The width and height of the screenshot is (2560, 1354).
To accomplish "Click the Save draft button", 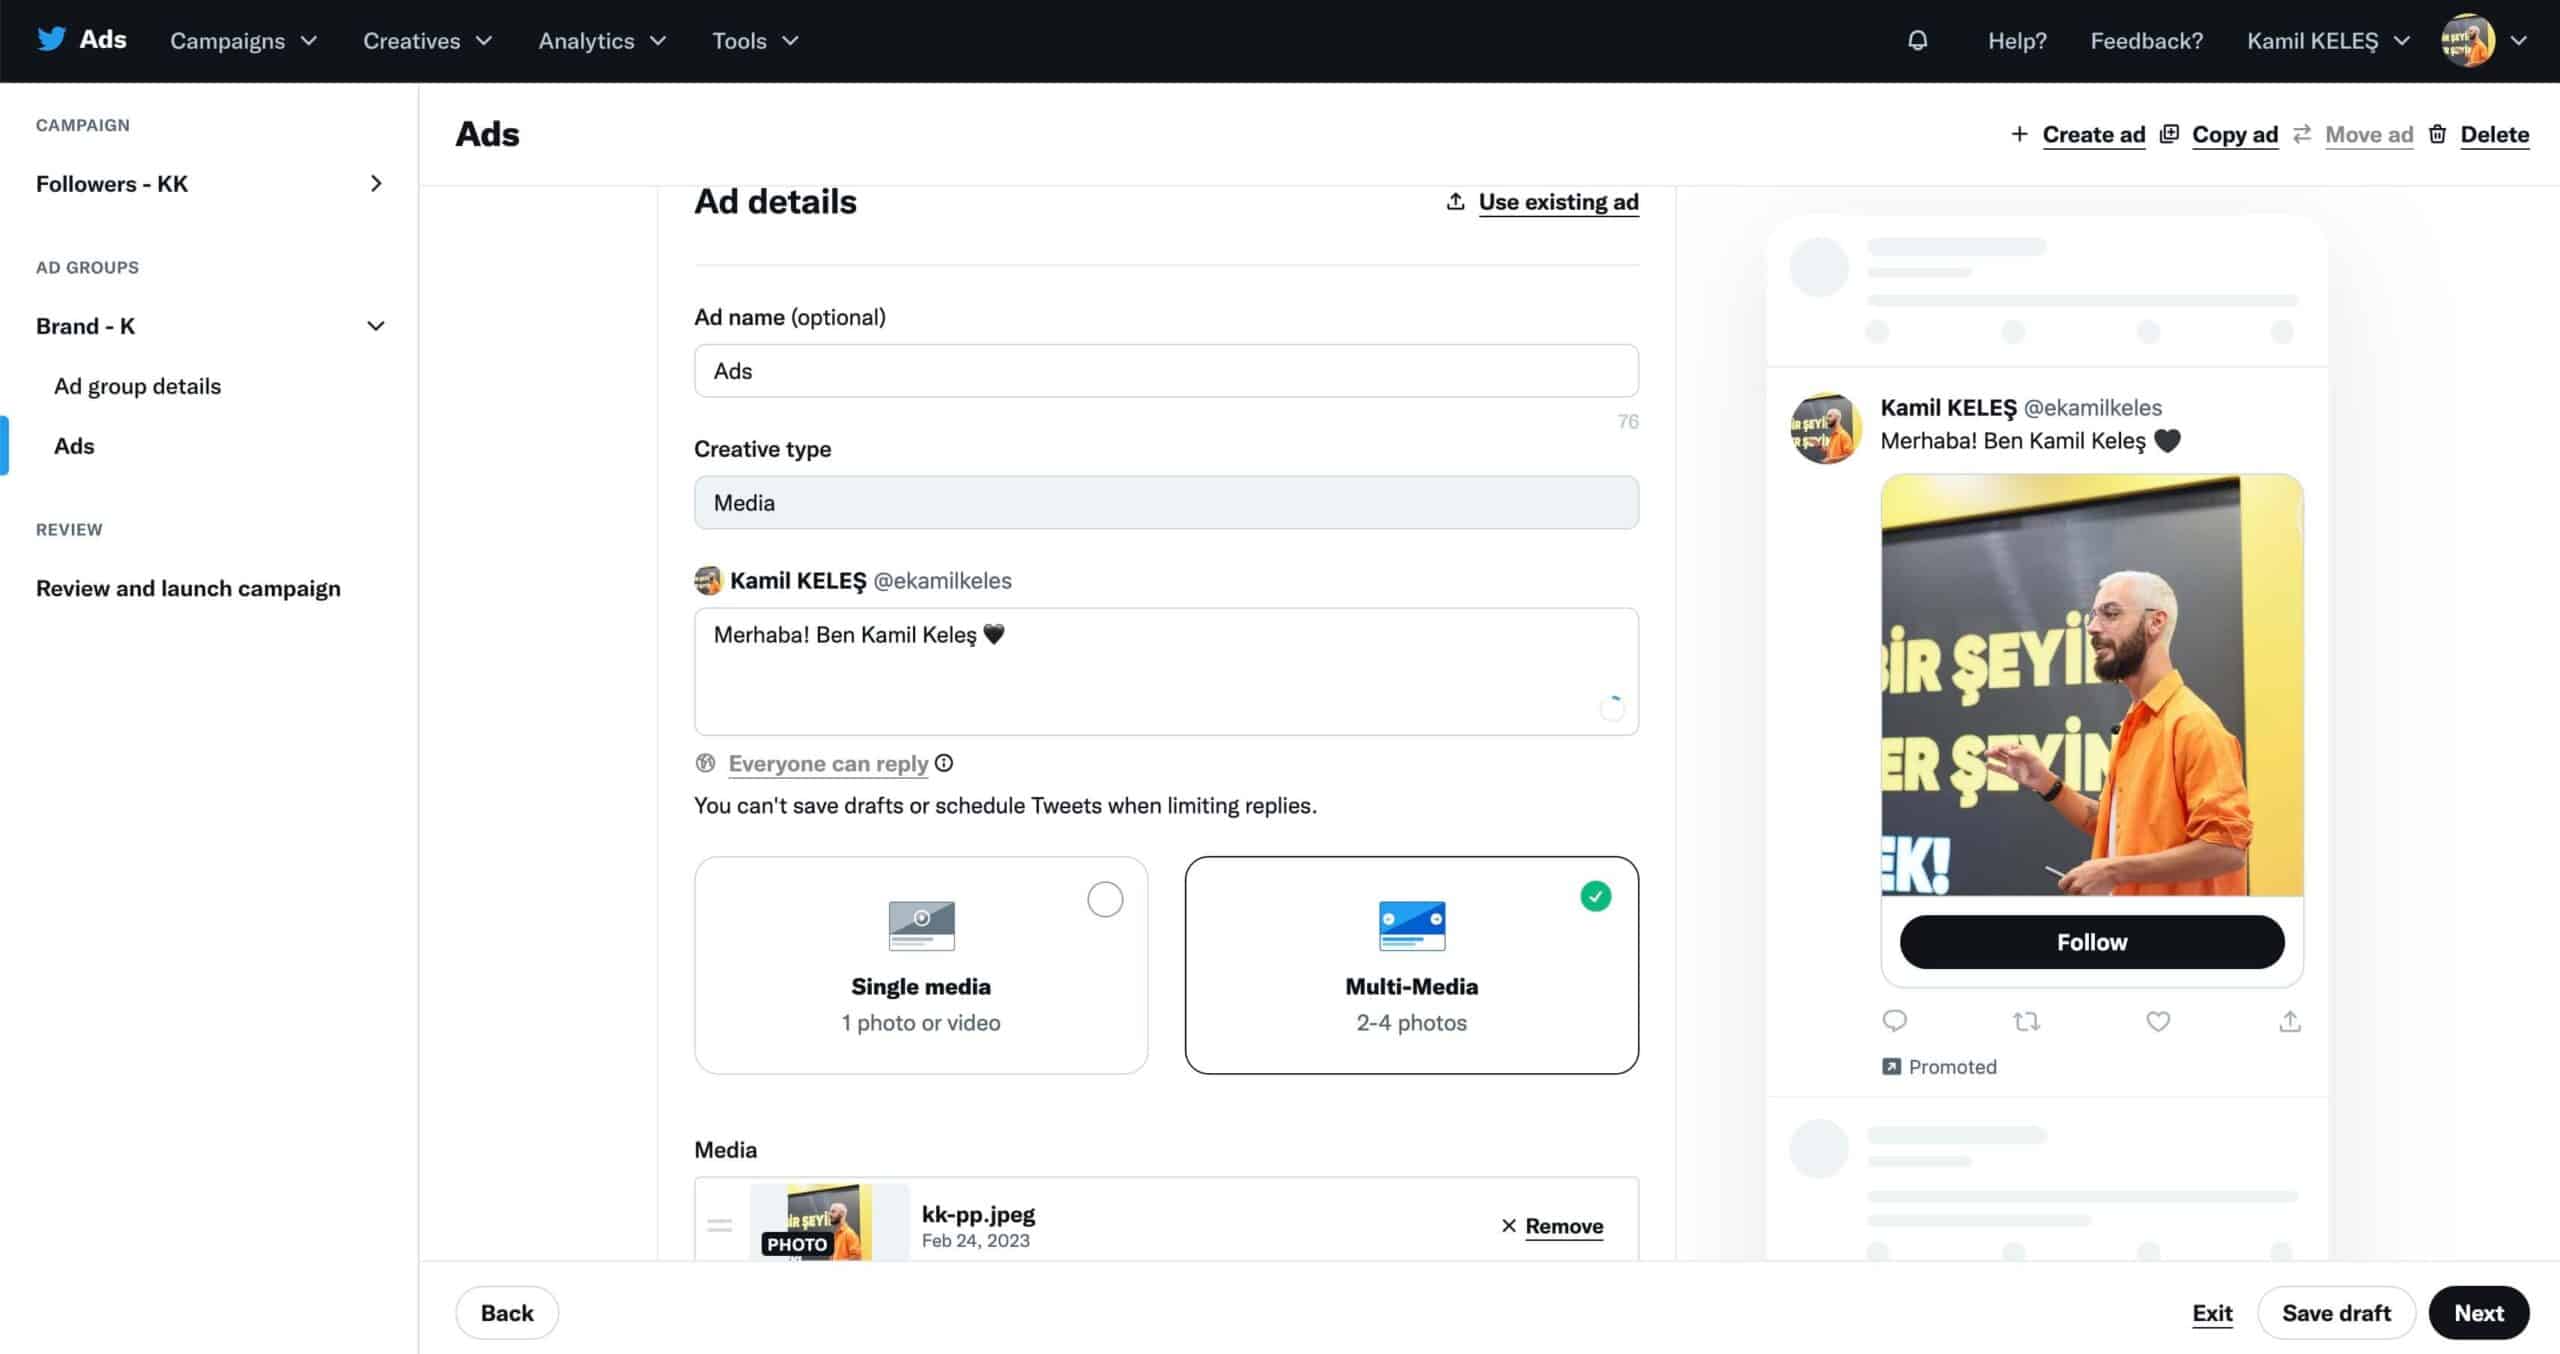I will (x=2337, y=1312).
